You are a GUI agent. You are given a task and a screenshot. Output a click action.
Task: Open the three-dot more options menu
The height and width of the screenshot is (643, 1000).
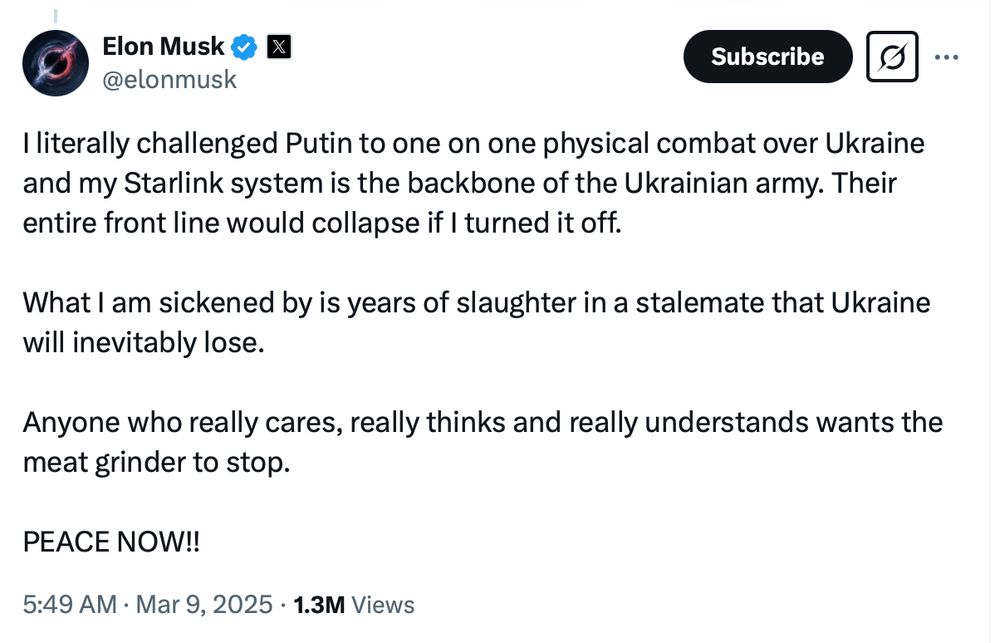pyautogui.click(x=946, y=57)
